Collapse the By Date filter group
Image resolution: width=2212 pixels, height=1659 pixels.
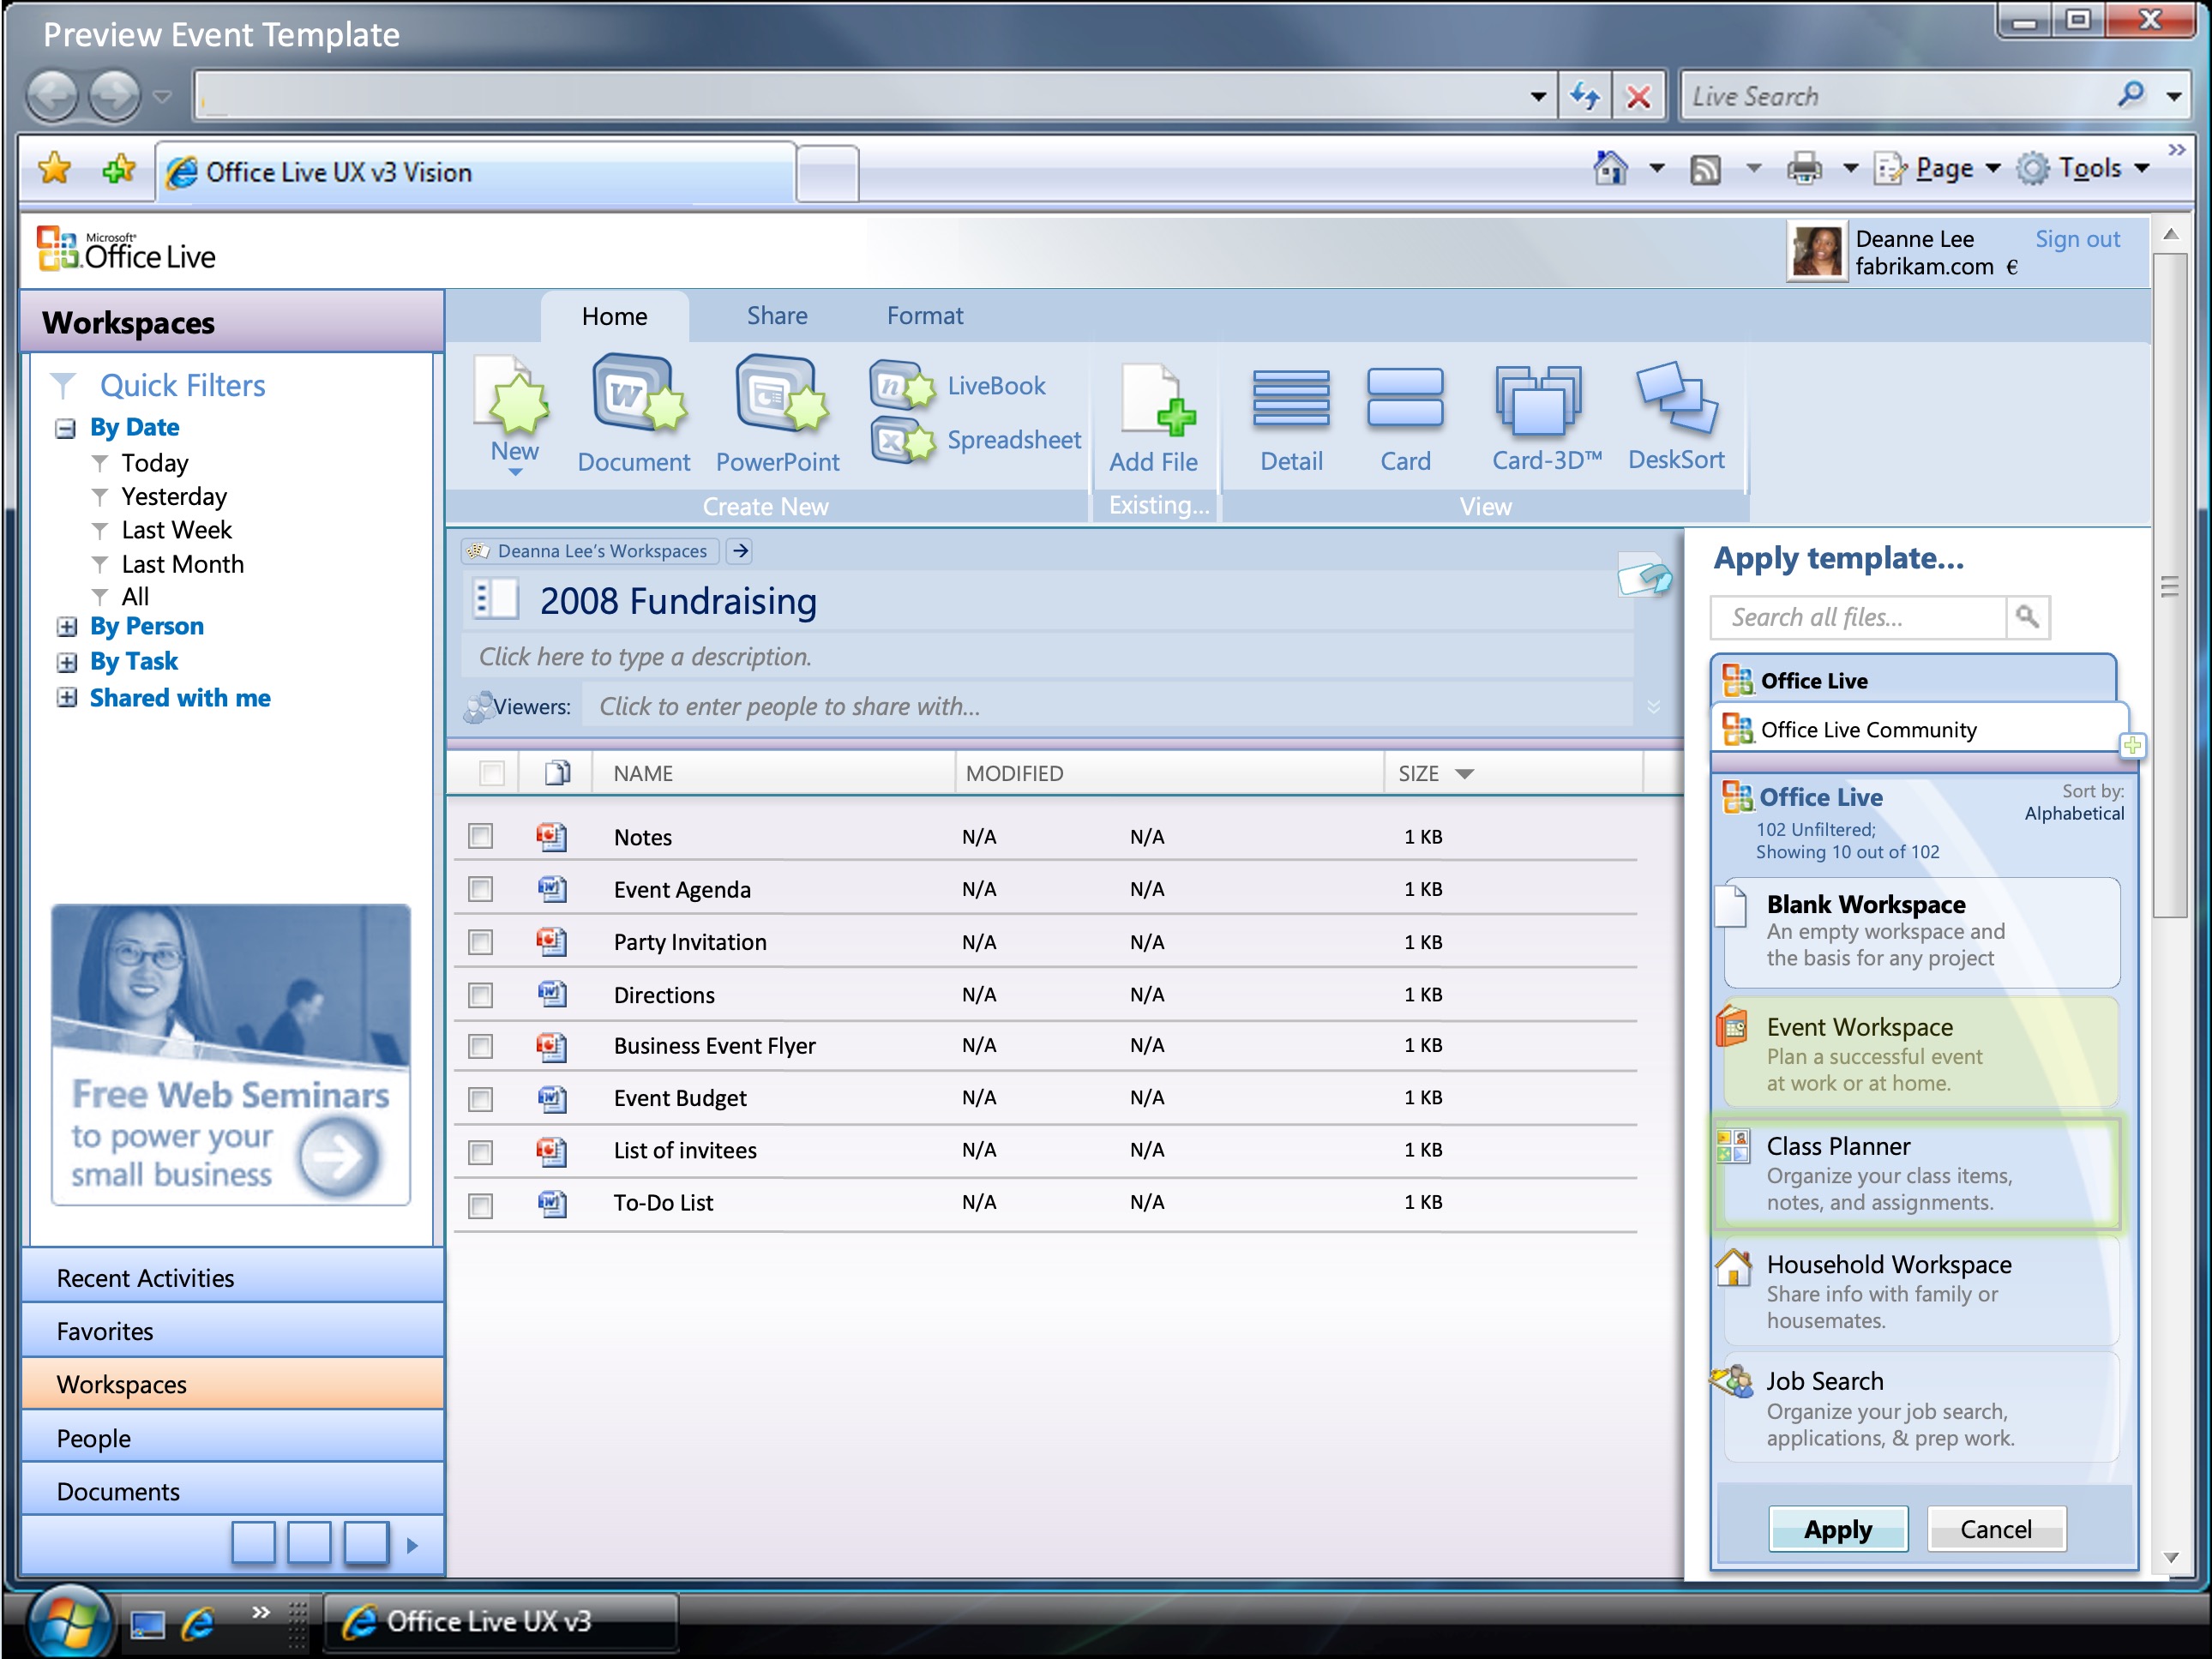pyautogui.click(x=66, y=429)
